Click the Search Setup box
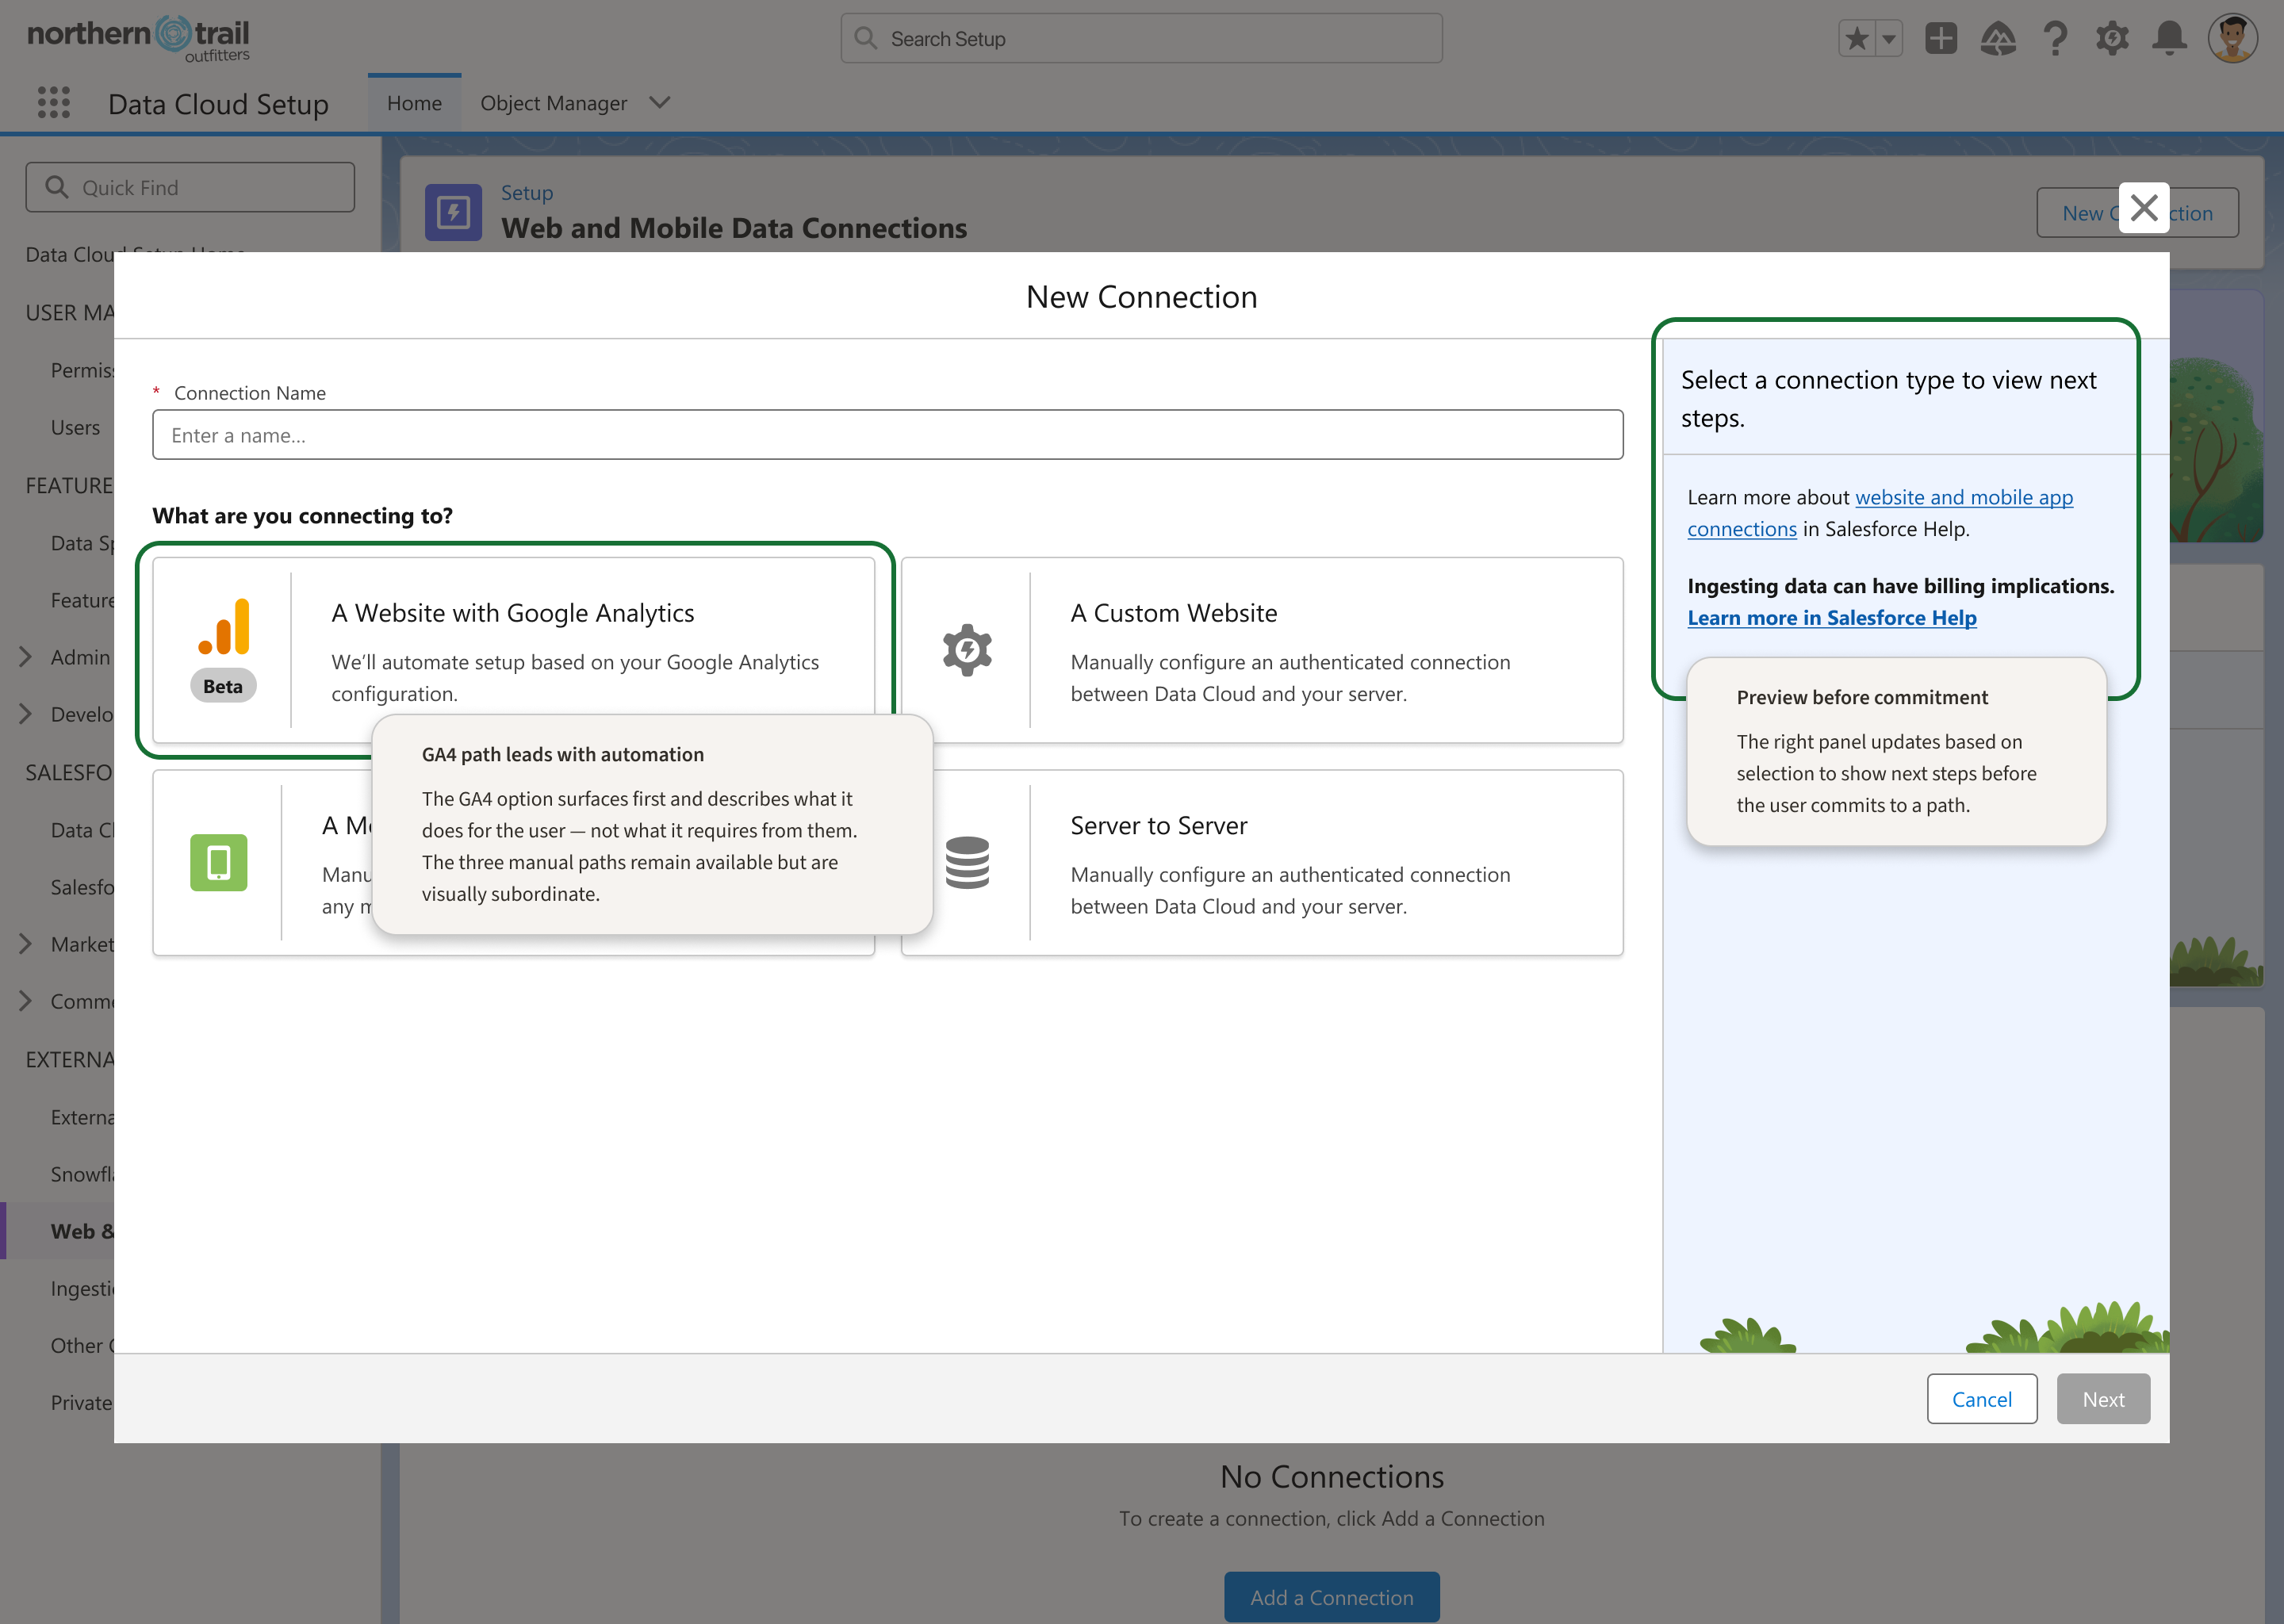 [x=1142, y=39]
